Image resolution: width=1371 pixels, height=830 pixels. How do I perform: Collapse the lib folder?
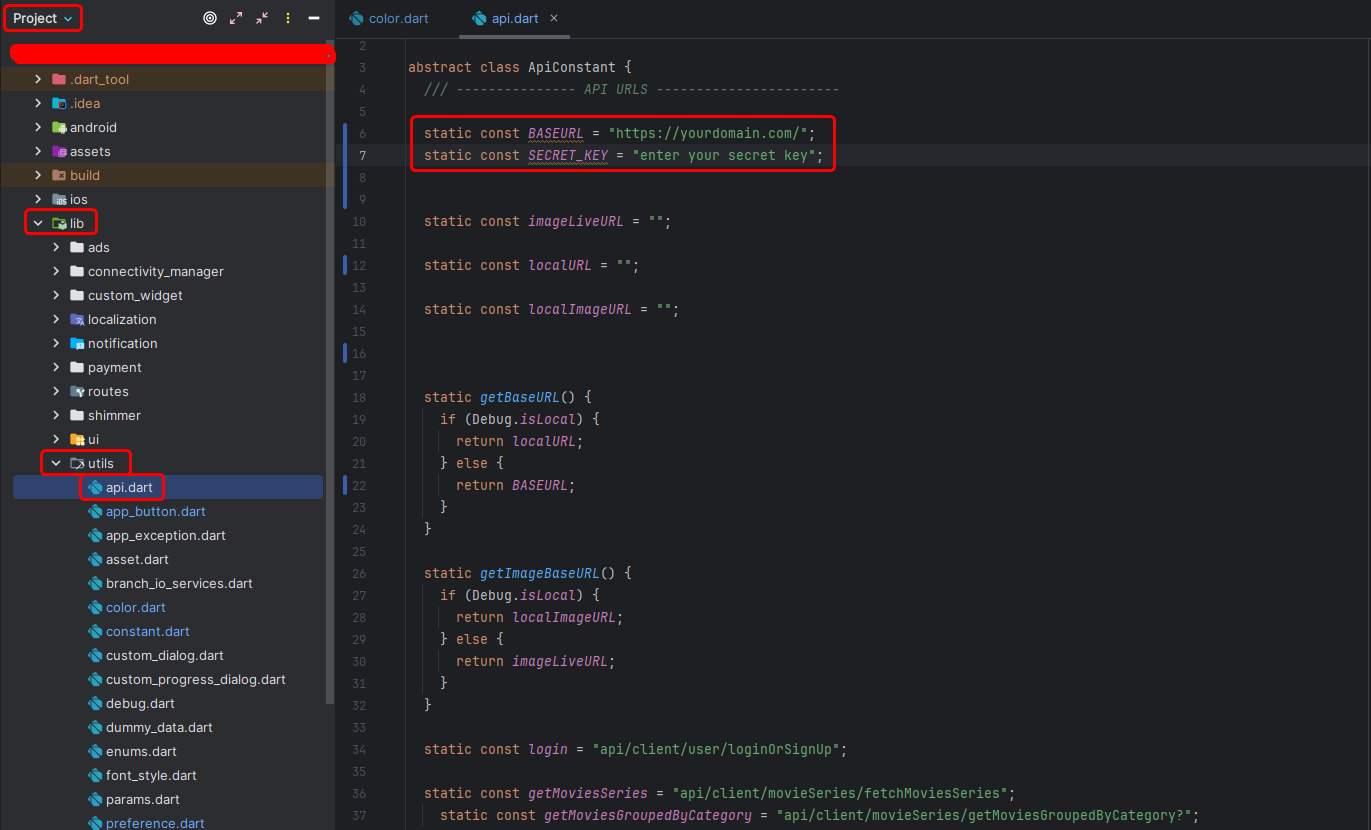38,223
